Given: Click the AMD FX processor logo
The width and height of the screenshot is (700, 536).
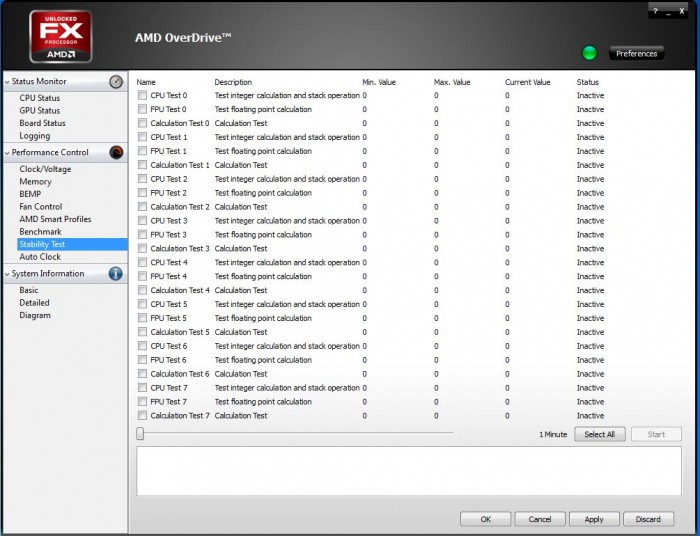Looking at the screenshot, I should [x=61, y=37].
